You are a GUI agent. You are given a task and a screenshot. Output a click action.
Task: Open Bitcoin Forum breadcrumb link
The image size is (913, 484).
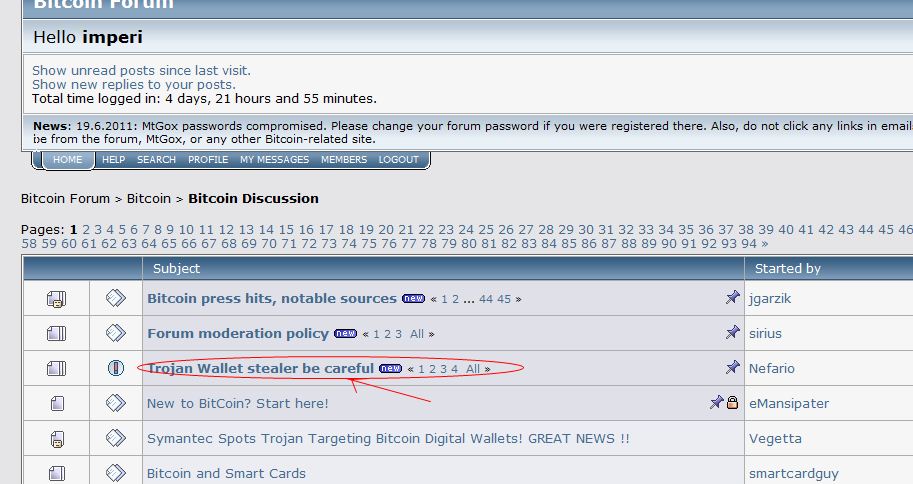pyautogui.click(x=65, y=199)
